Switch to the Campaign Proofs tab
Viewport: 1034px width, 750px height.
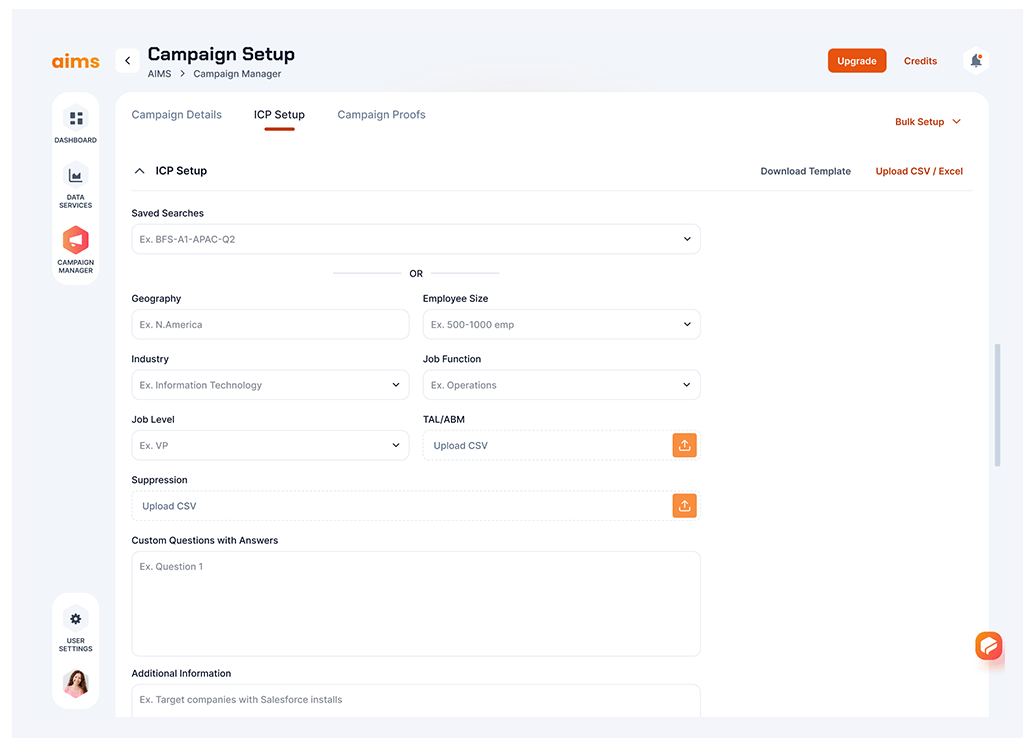point(381,115)
